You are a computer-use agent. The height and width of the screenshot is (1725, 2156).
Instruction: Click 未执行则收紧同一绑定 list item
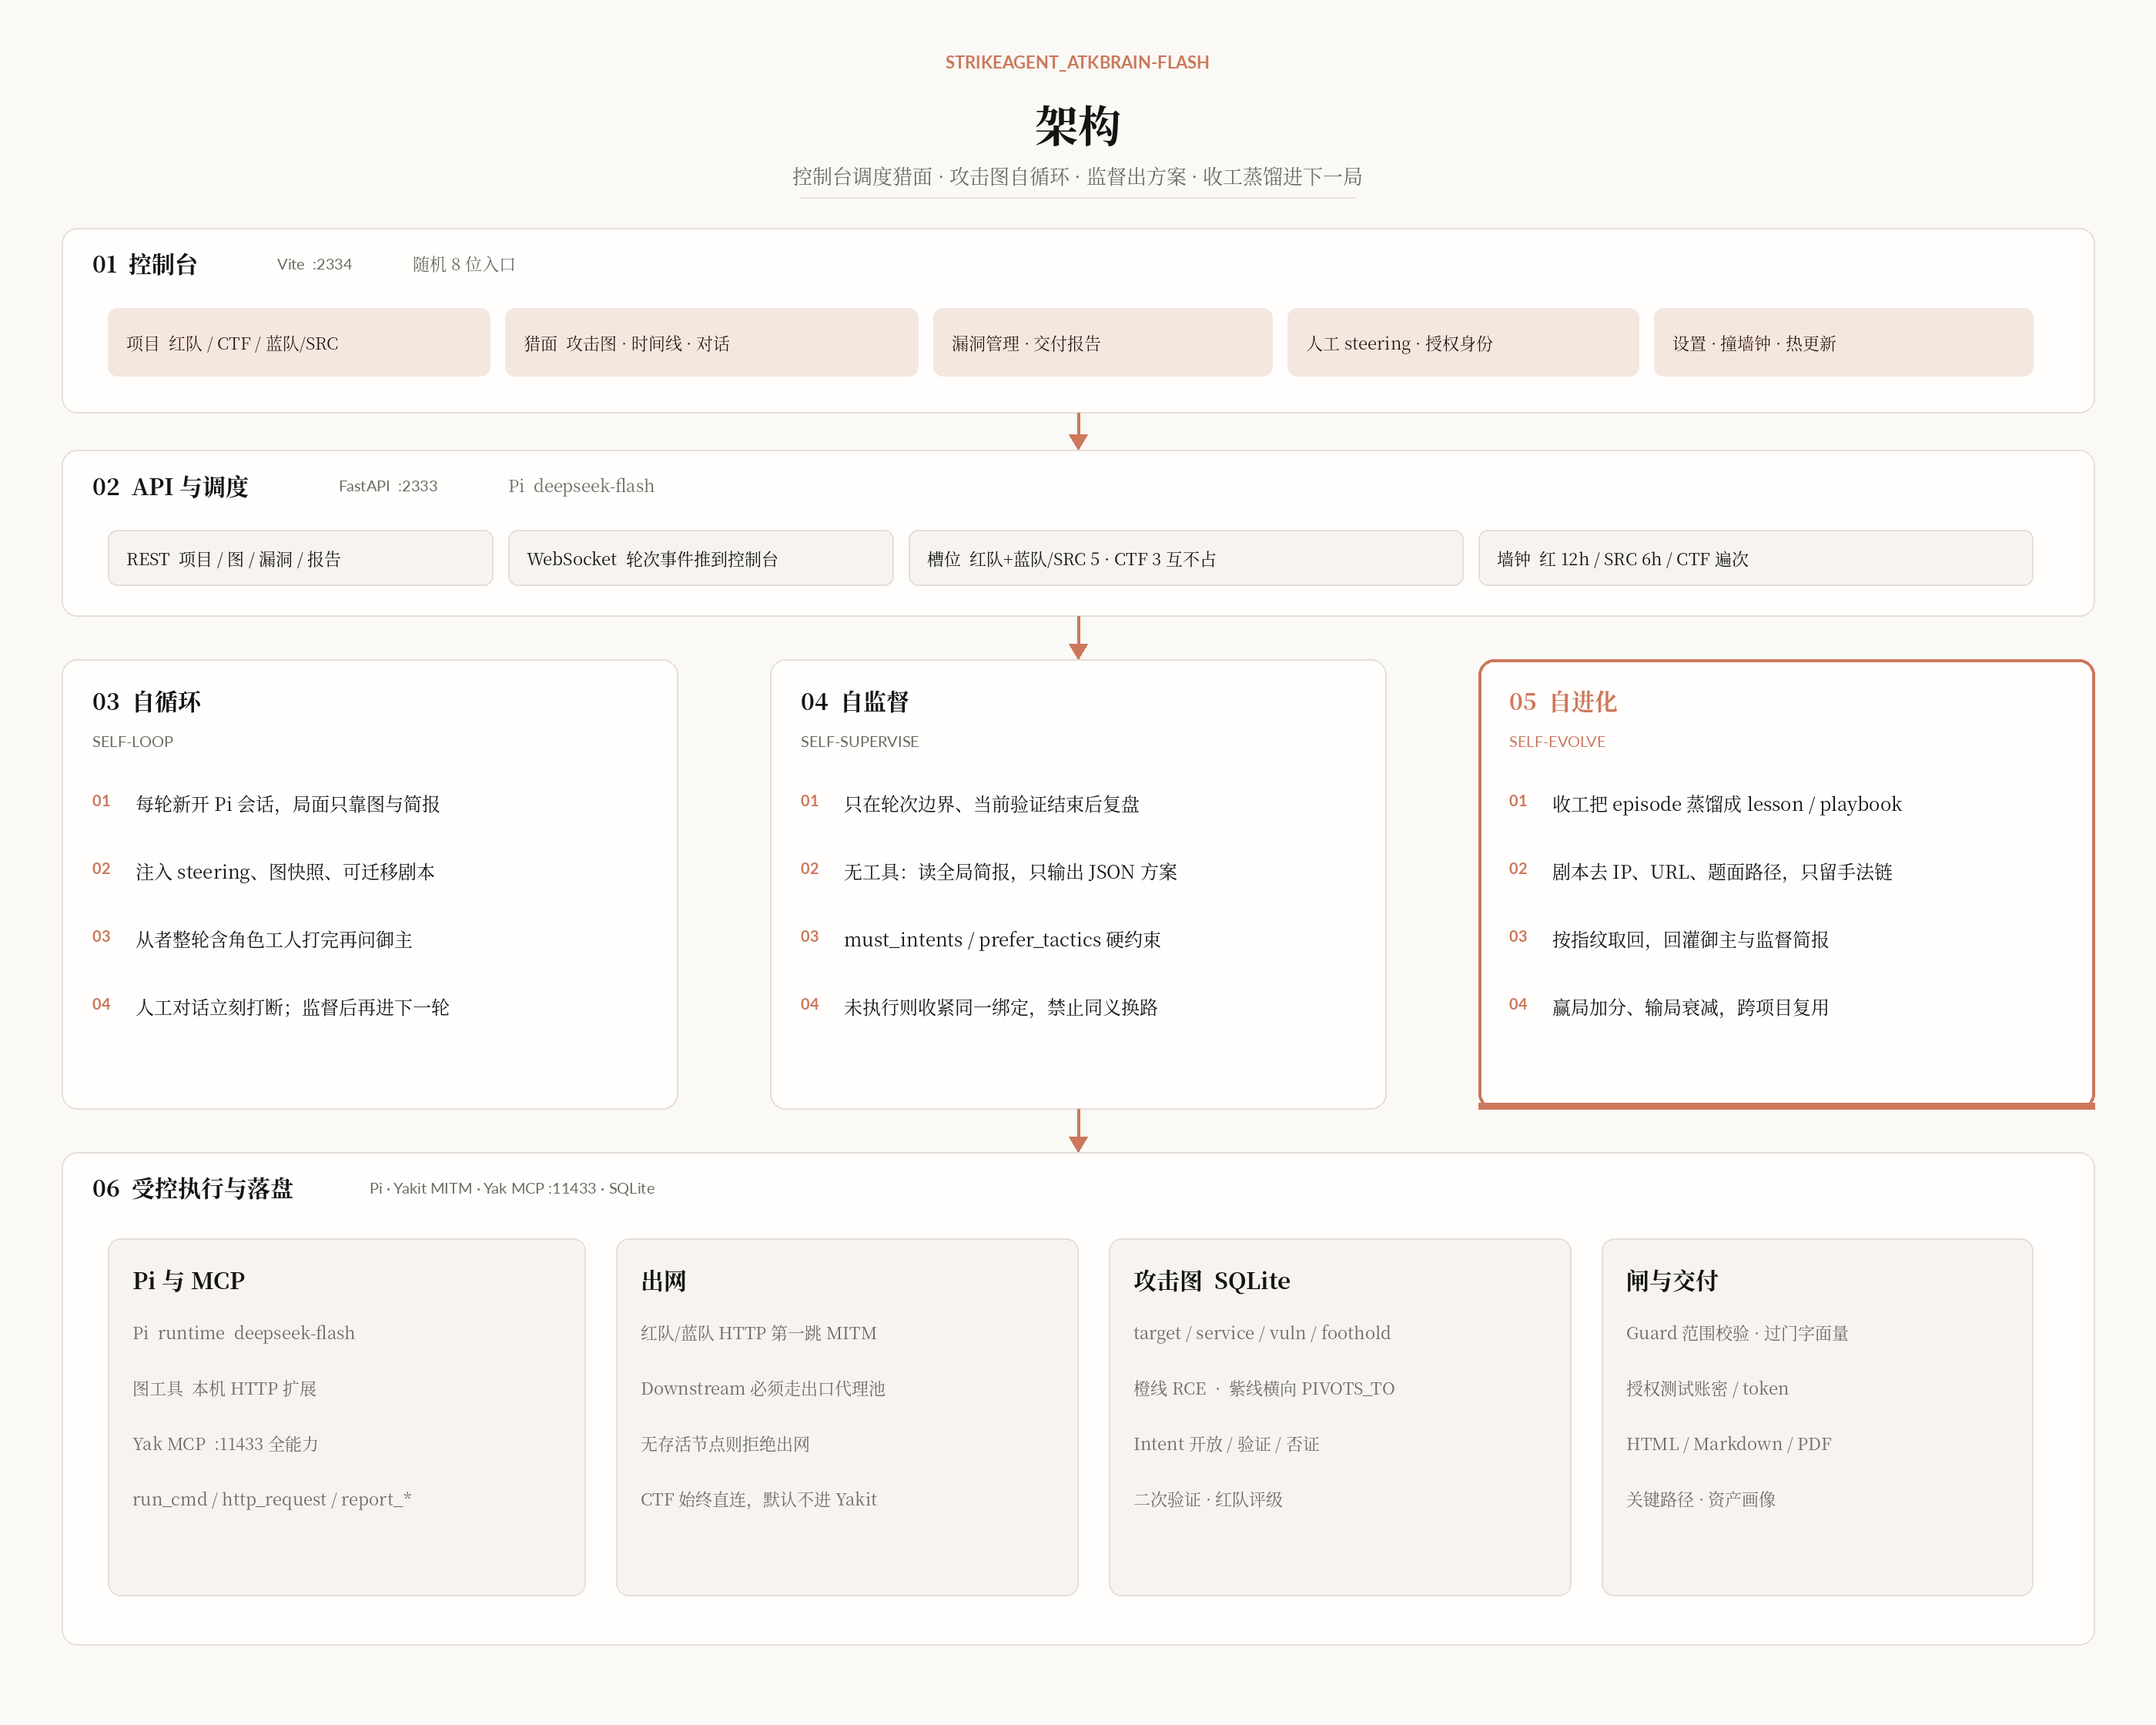(1001, 1007)
